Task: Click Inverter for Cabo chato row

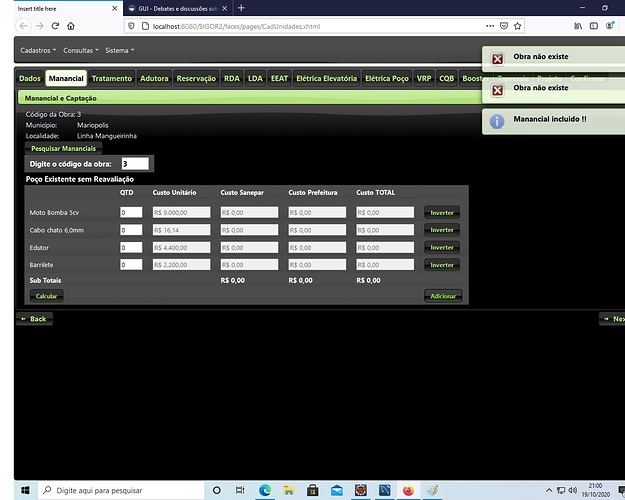Action: [x=442, y=230]
